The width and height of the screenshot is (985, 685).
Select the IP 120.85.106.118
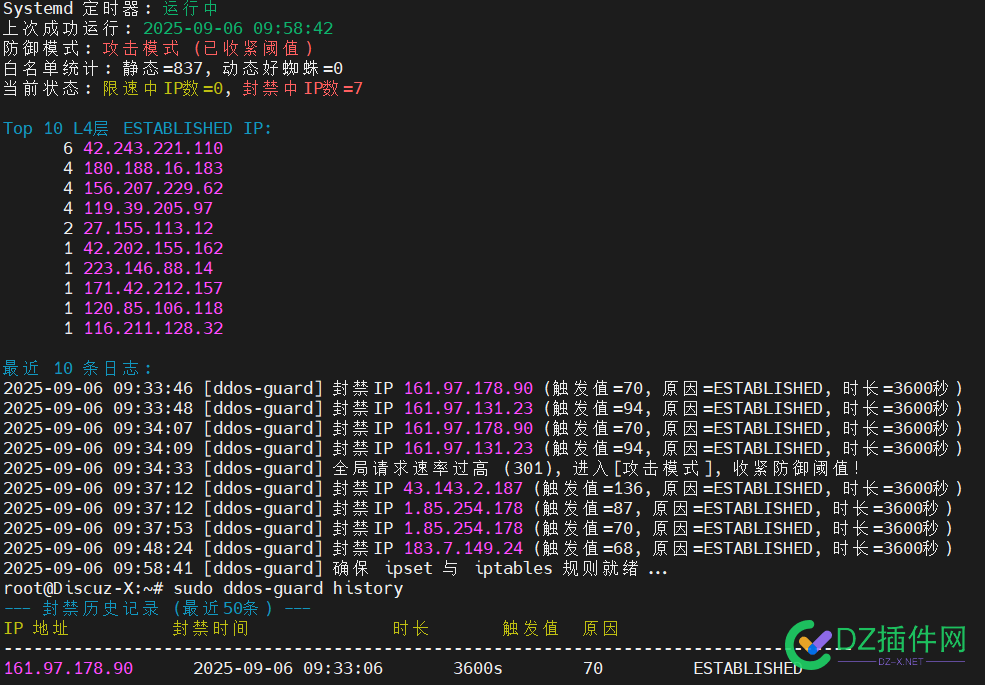click(x=153, y=309)
